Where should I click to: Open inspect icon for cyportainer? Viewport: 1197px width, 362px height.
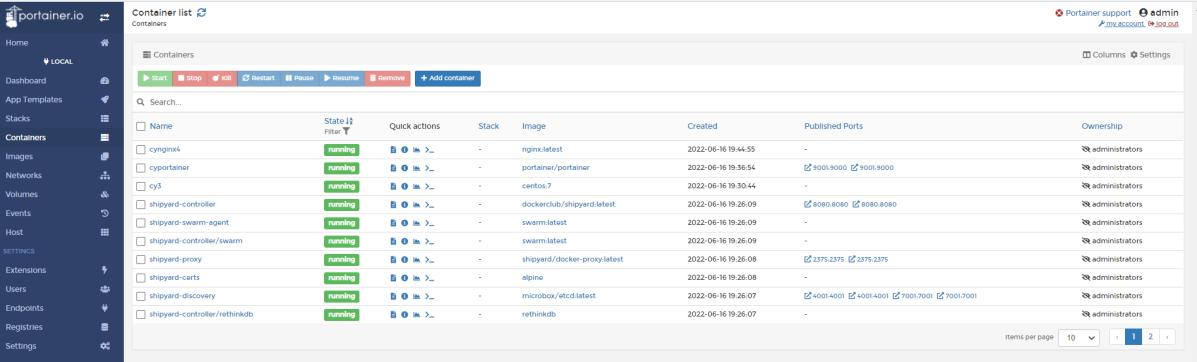[x=405, y=168]
